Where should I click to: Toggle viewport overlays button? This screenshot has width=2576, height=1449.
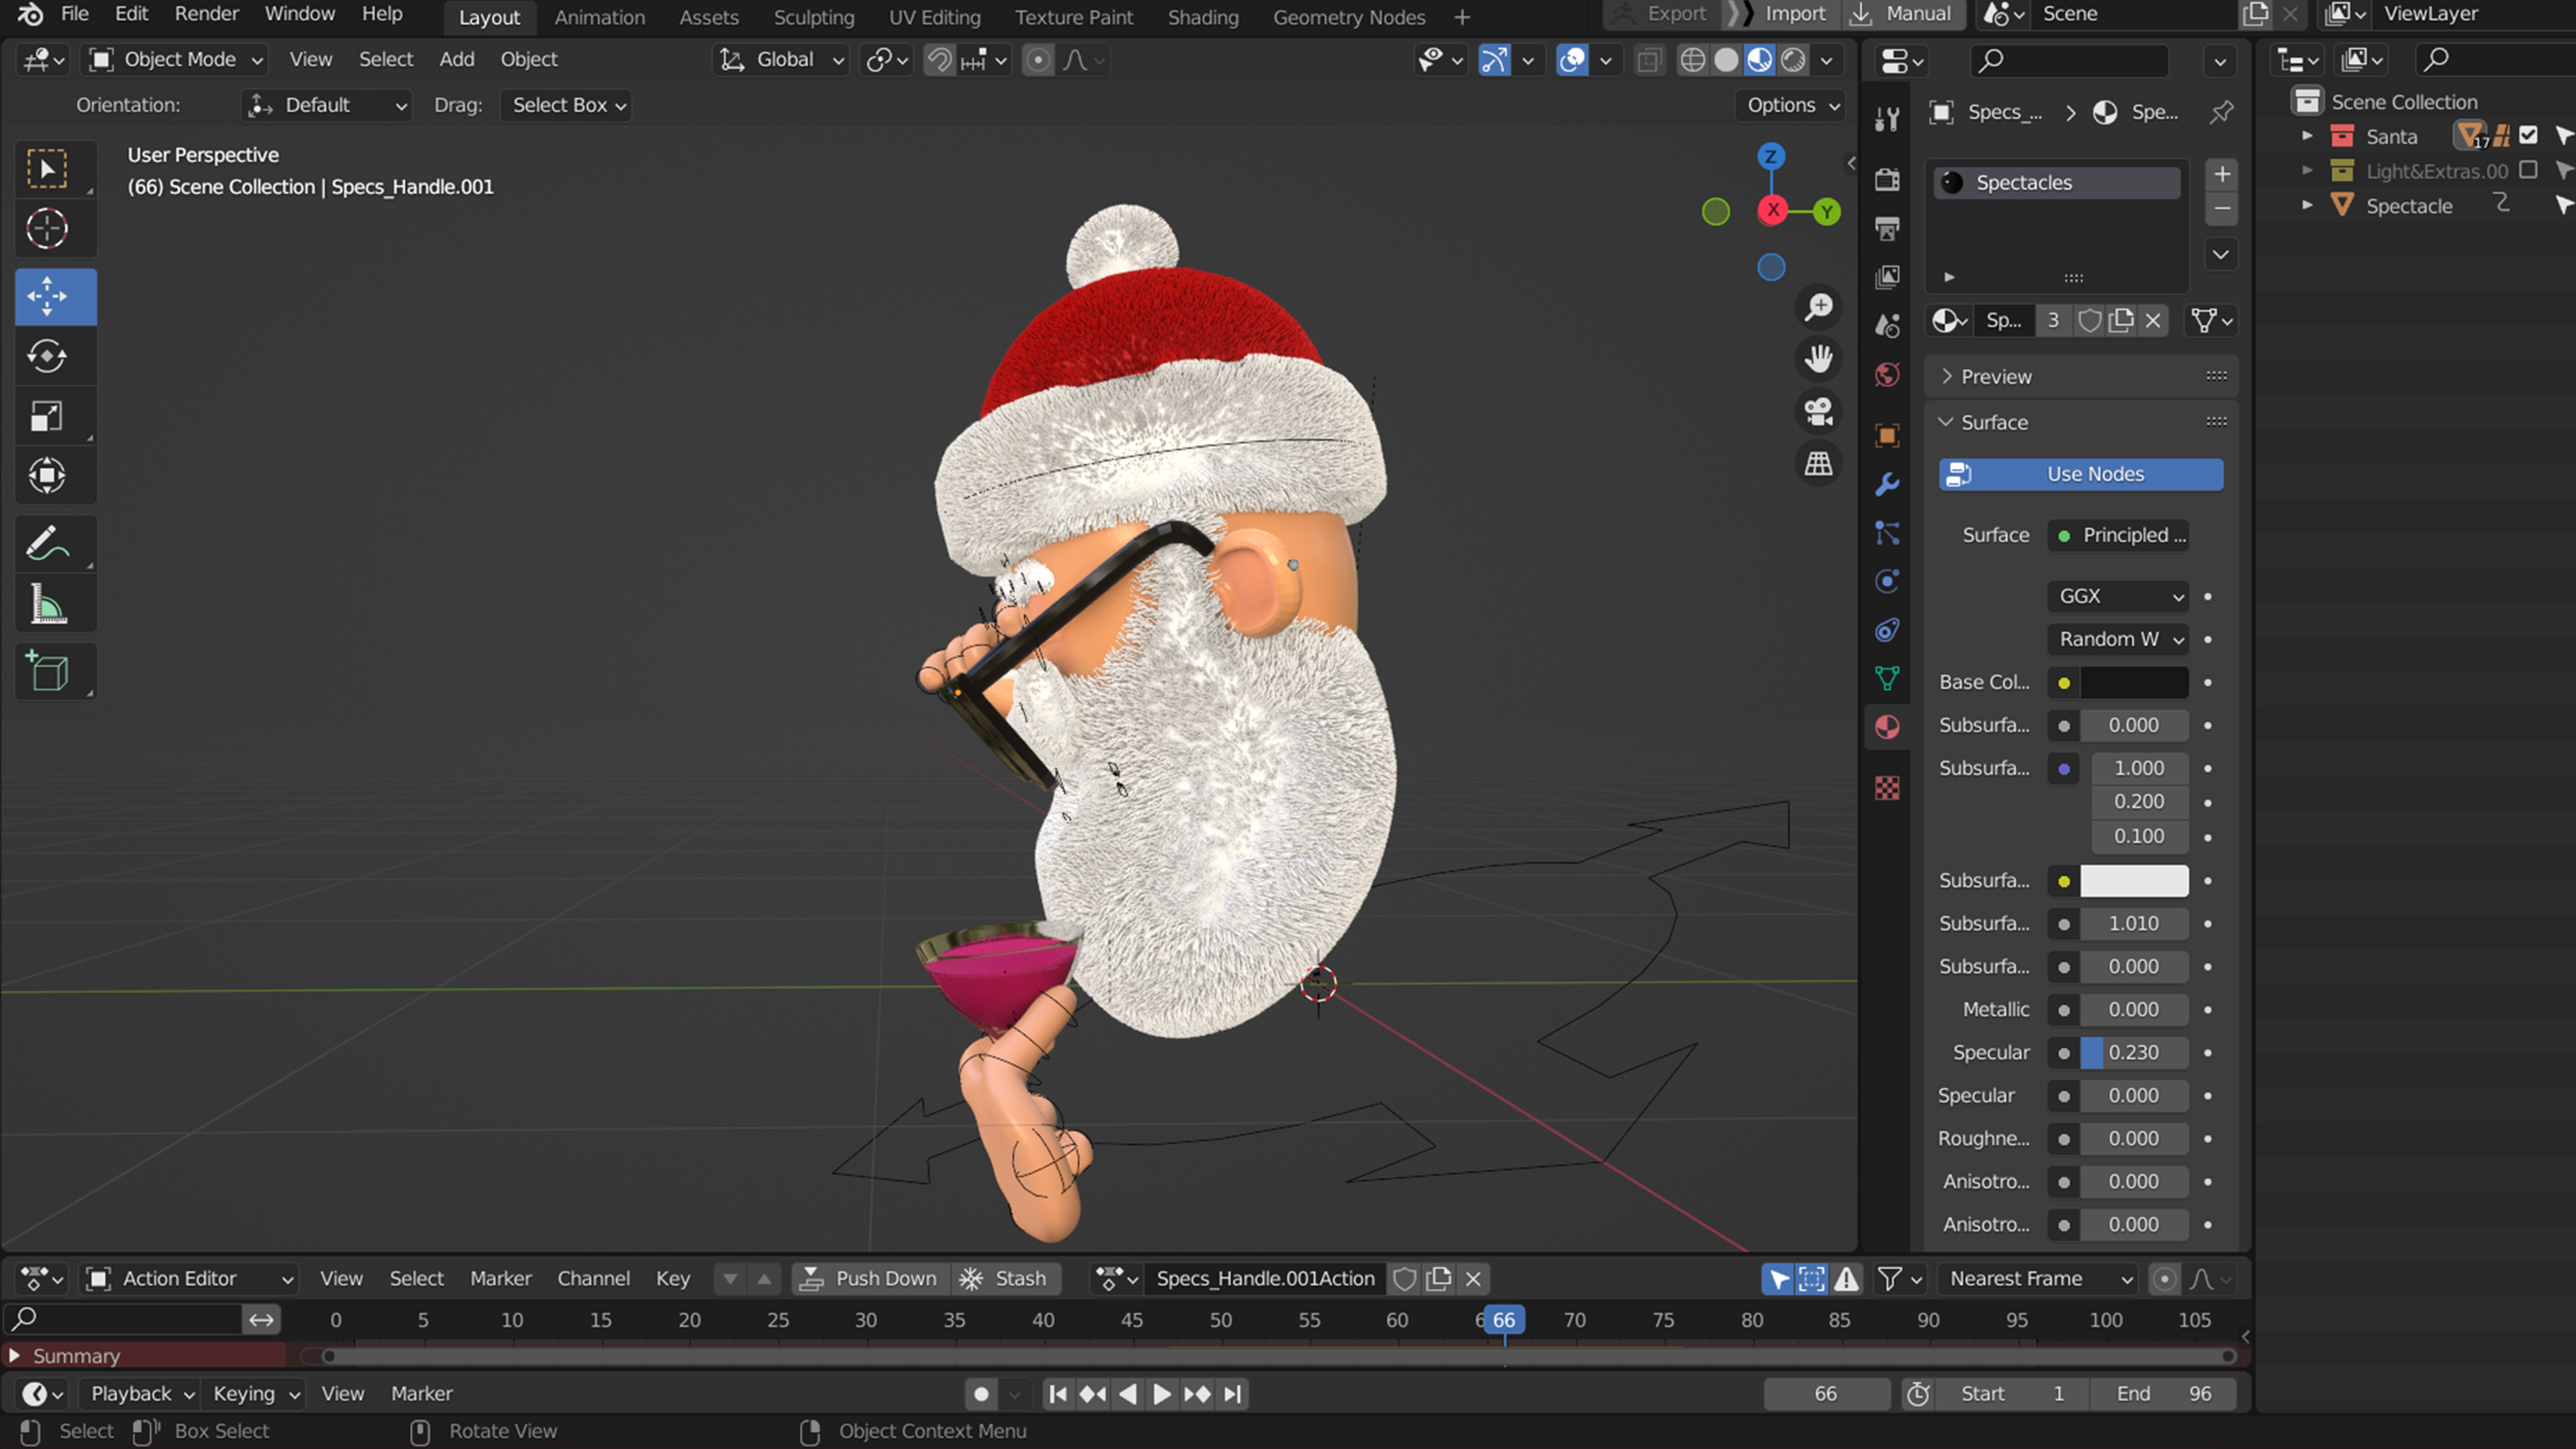coord(1572,60)
